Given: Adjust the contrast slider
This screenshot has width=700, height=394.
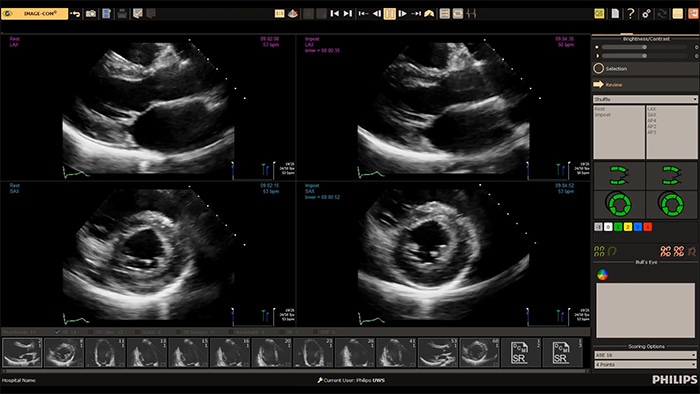Looking at the screenshot, I should click(644, 56).
